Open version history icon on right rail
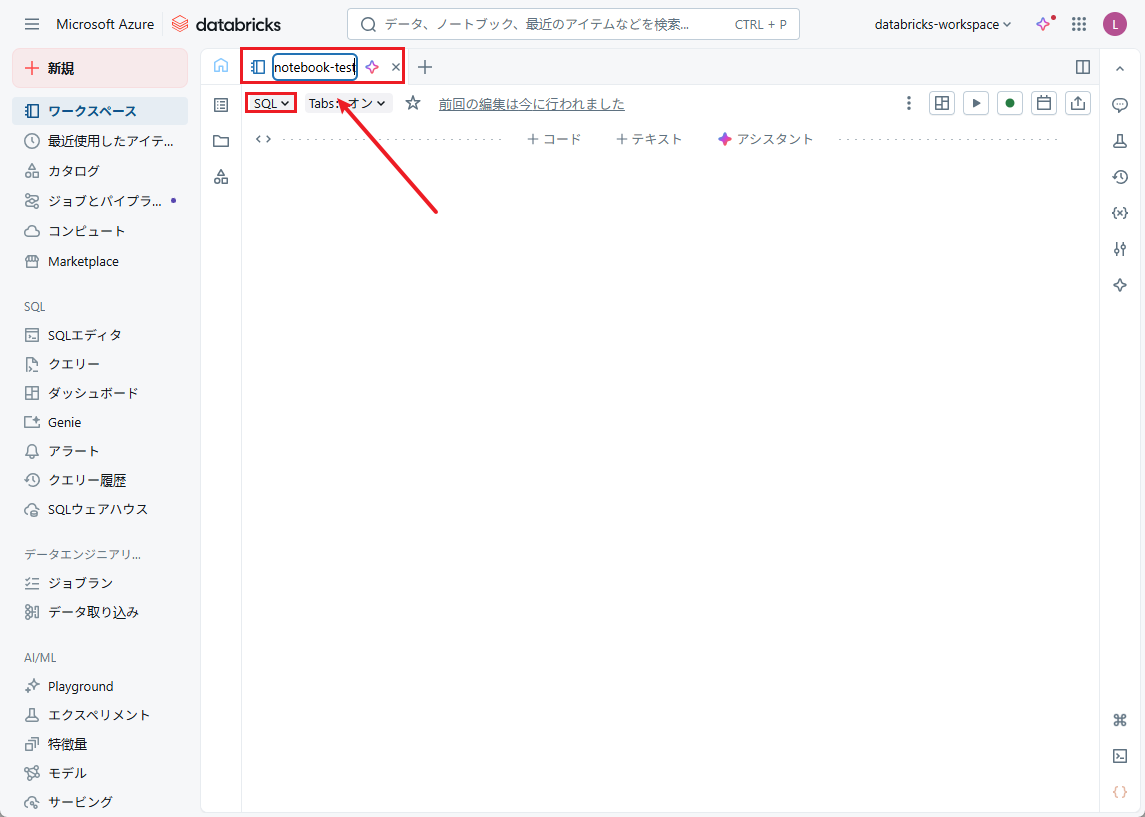This screenshot has width=1145, height=817. tap(1119, 177)
